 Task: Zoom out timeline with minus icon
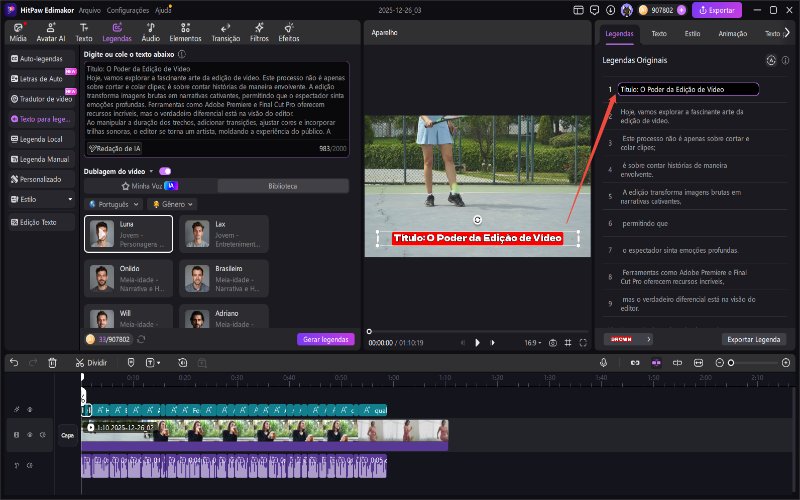pyautogui.click(x=719, y=363)
